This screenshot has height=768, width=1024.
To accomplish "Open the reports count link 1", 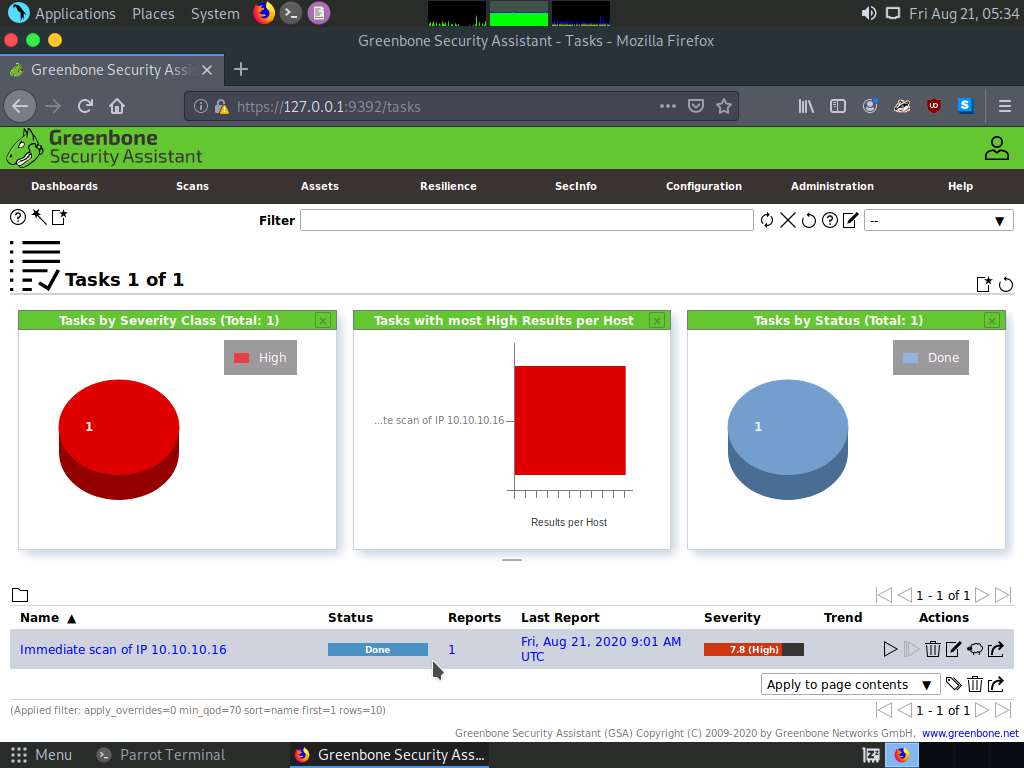I will click(451, 650).
